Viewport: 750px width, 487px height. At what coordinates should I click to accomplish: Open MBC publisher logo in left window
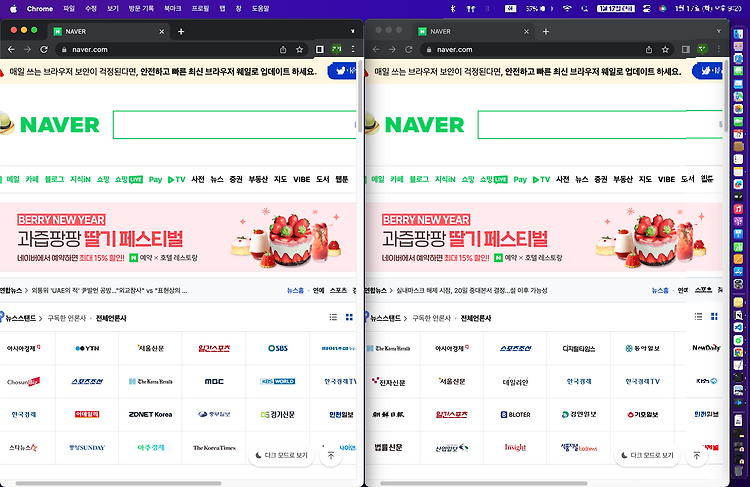coord(214,381)
